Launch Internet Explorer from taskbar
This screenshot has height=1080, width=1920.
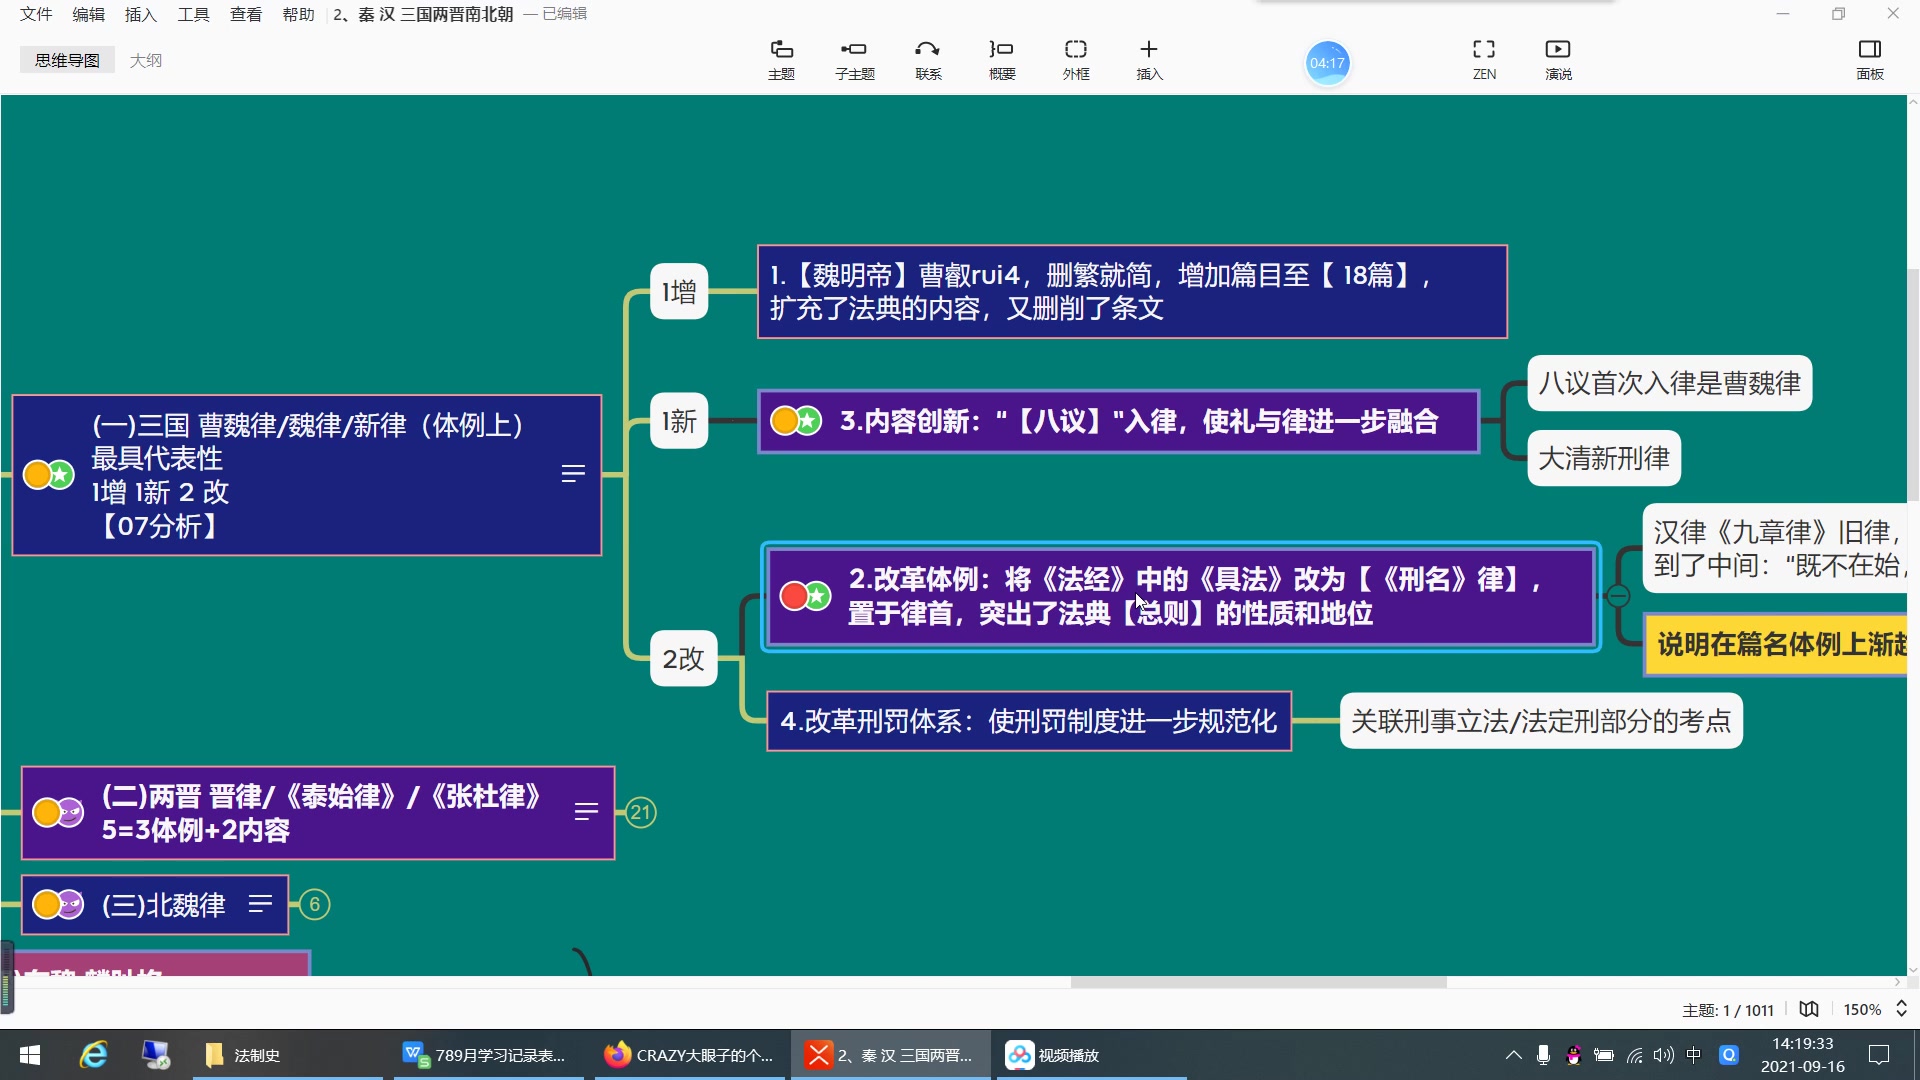click(94, 1055)
